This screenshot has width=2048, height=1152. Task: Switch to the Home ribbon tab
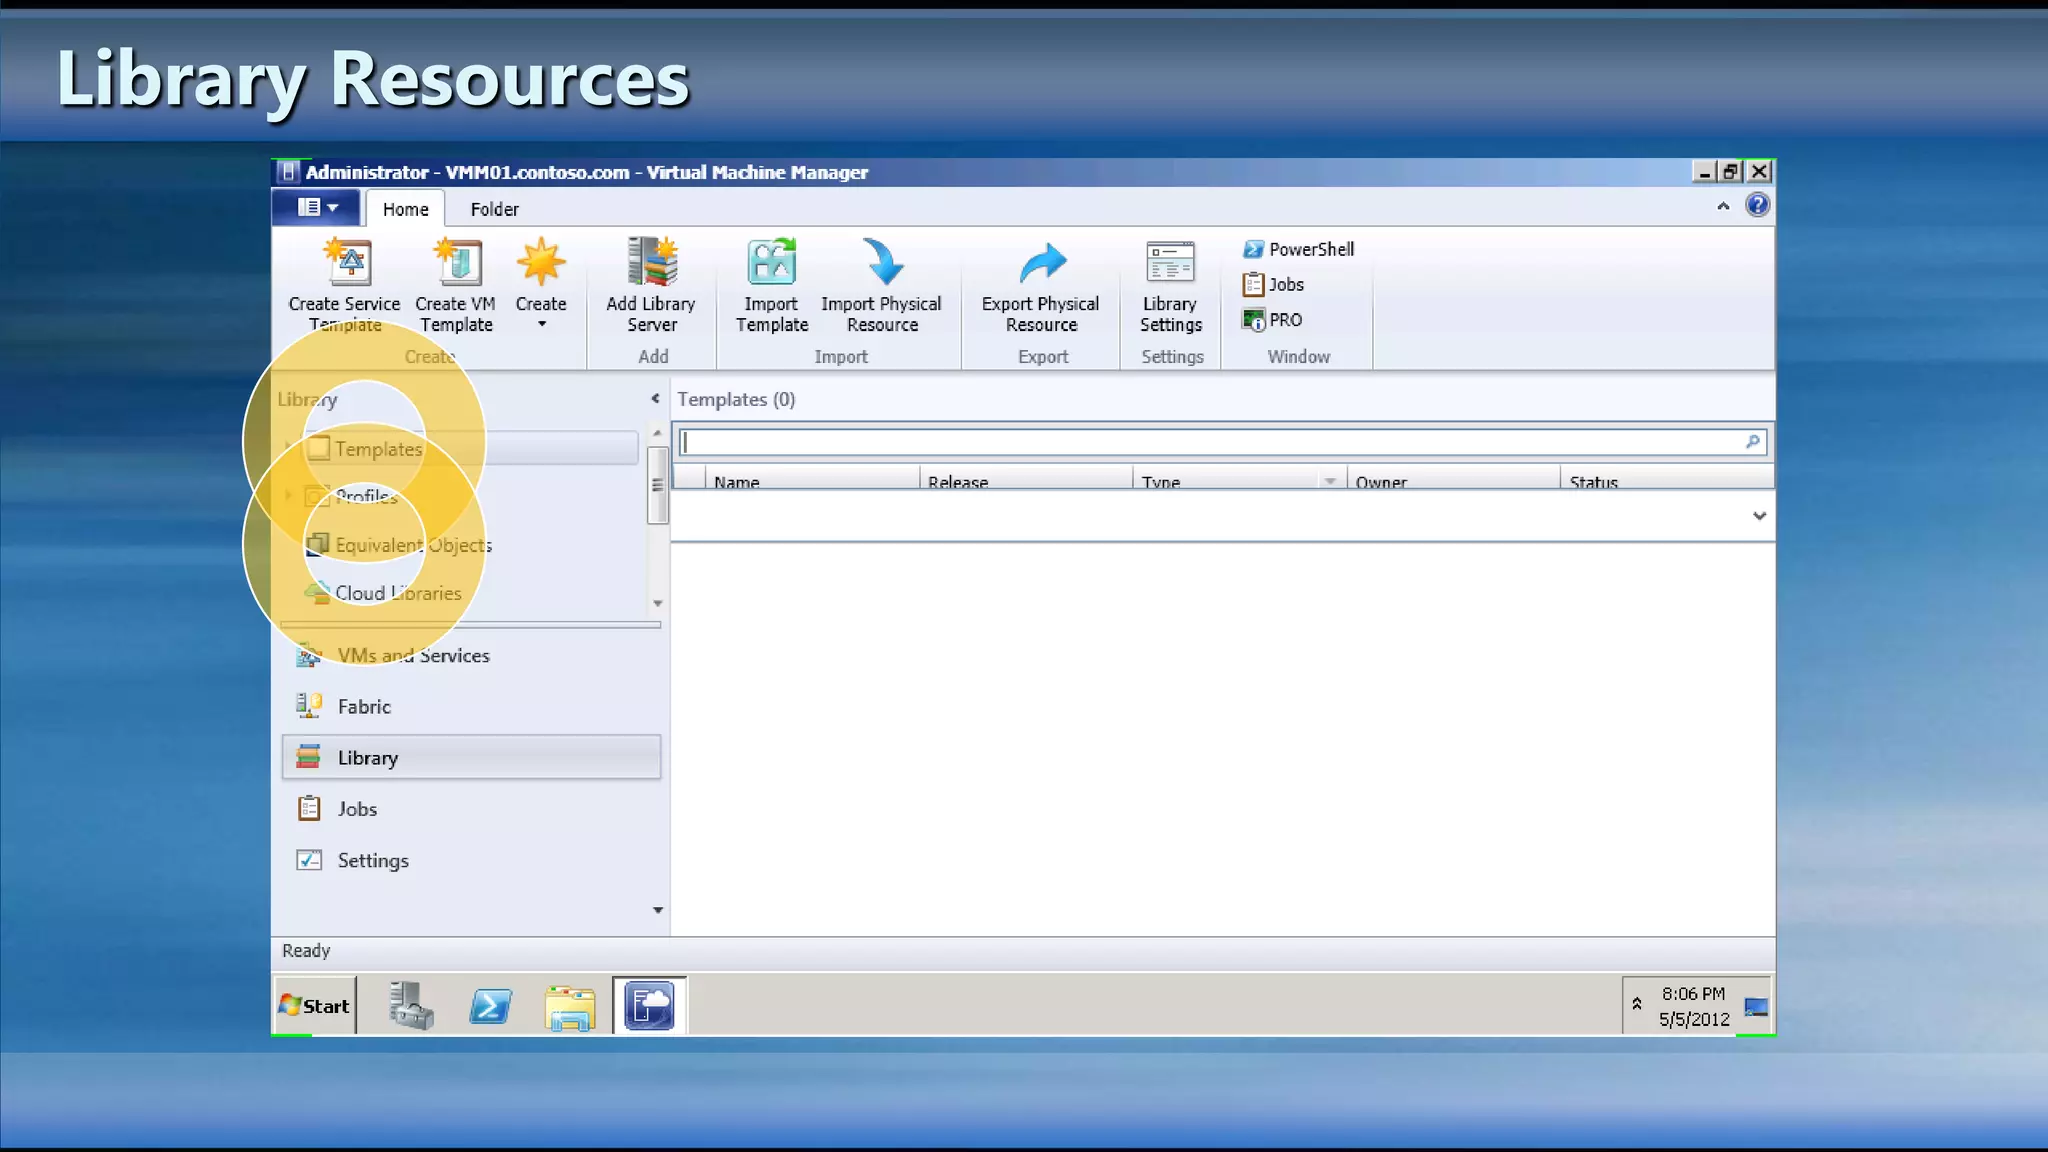click(405, 209)
